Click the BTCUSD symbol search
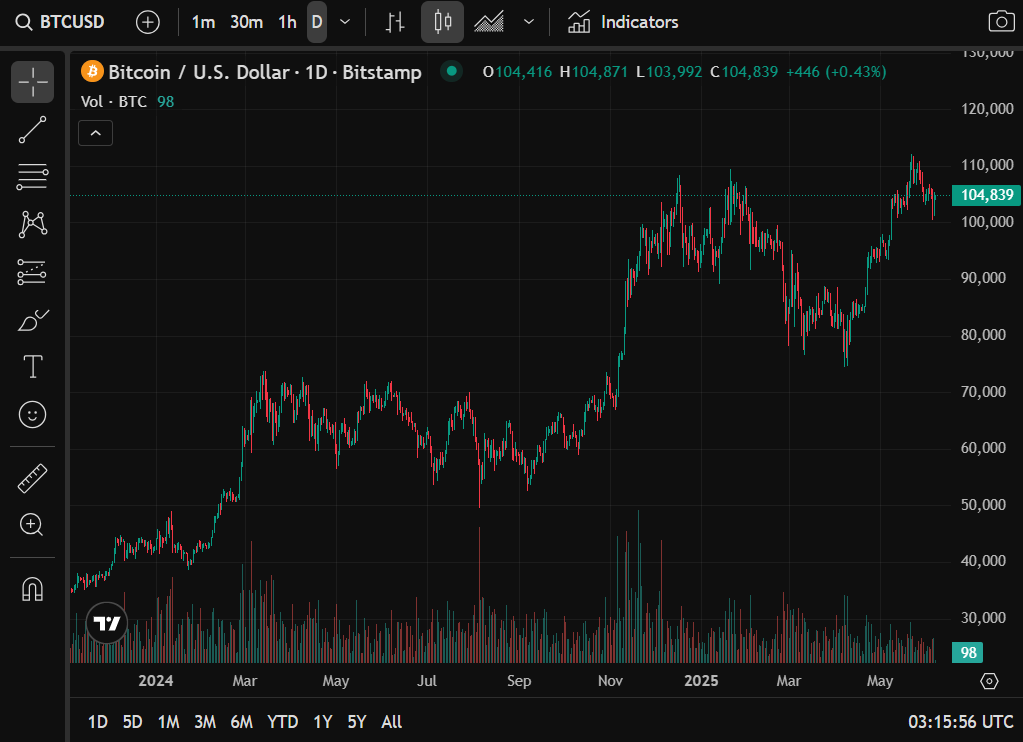 pos(62,22)
